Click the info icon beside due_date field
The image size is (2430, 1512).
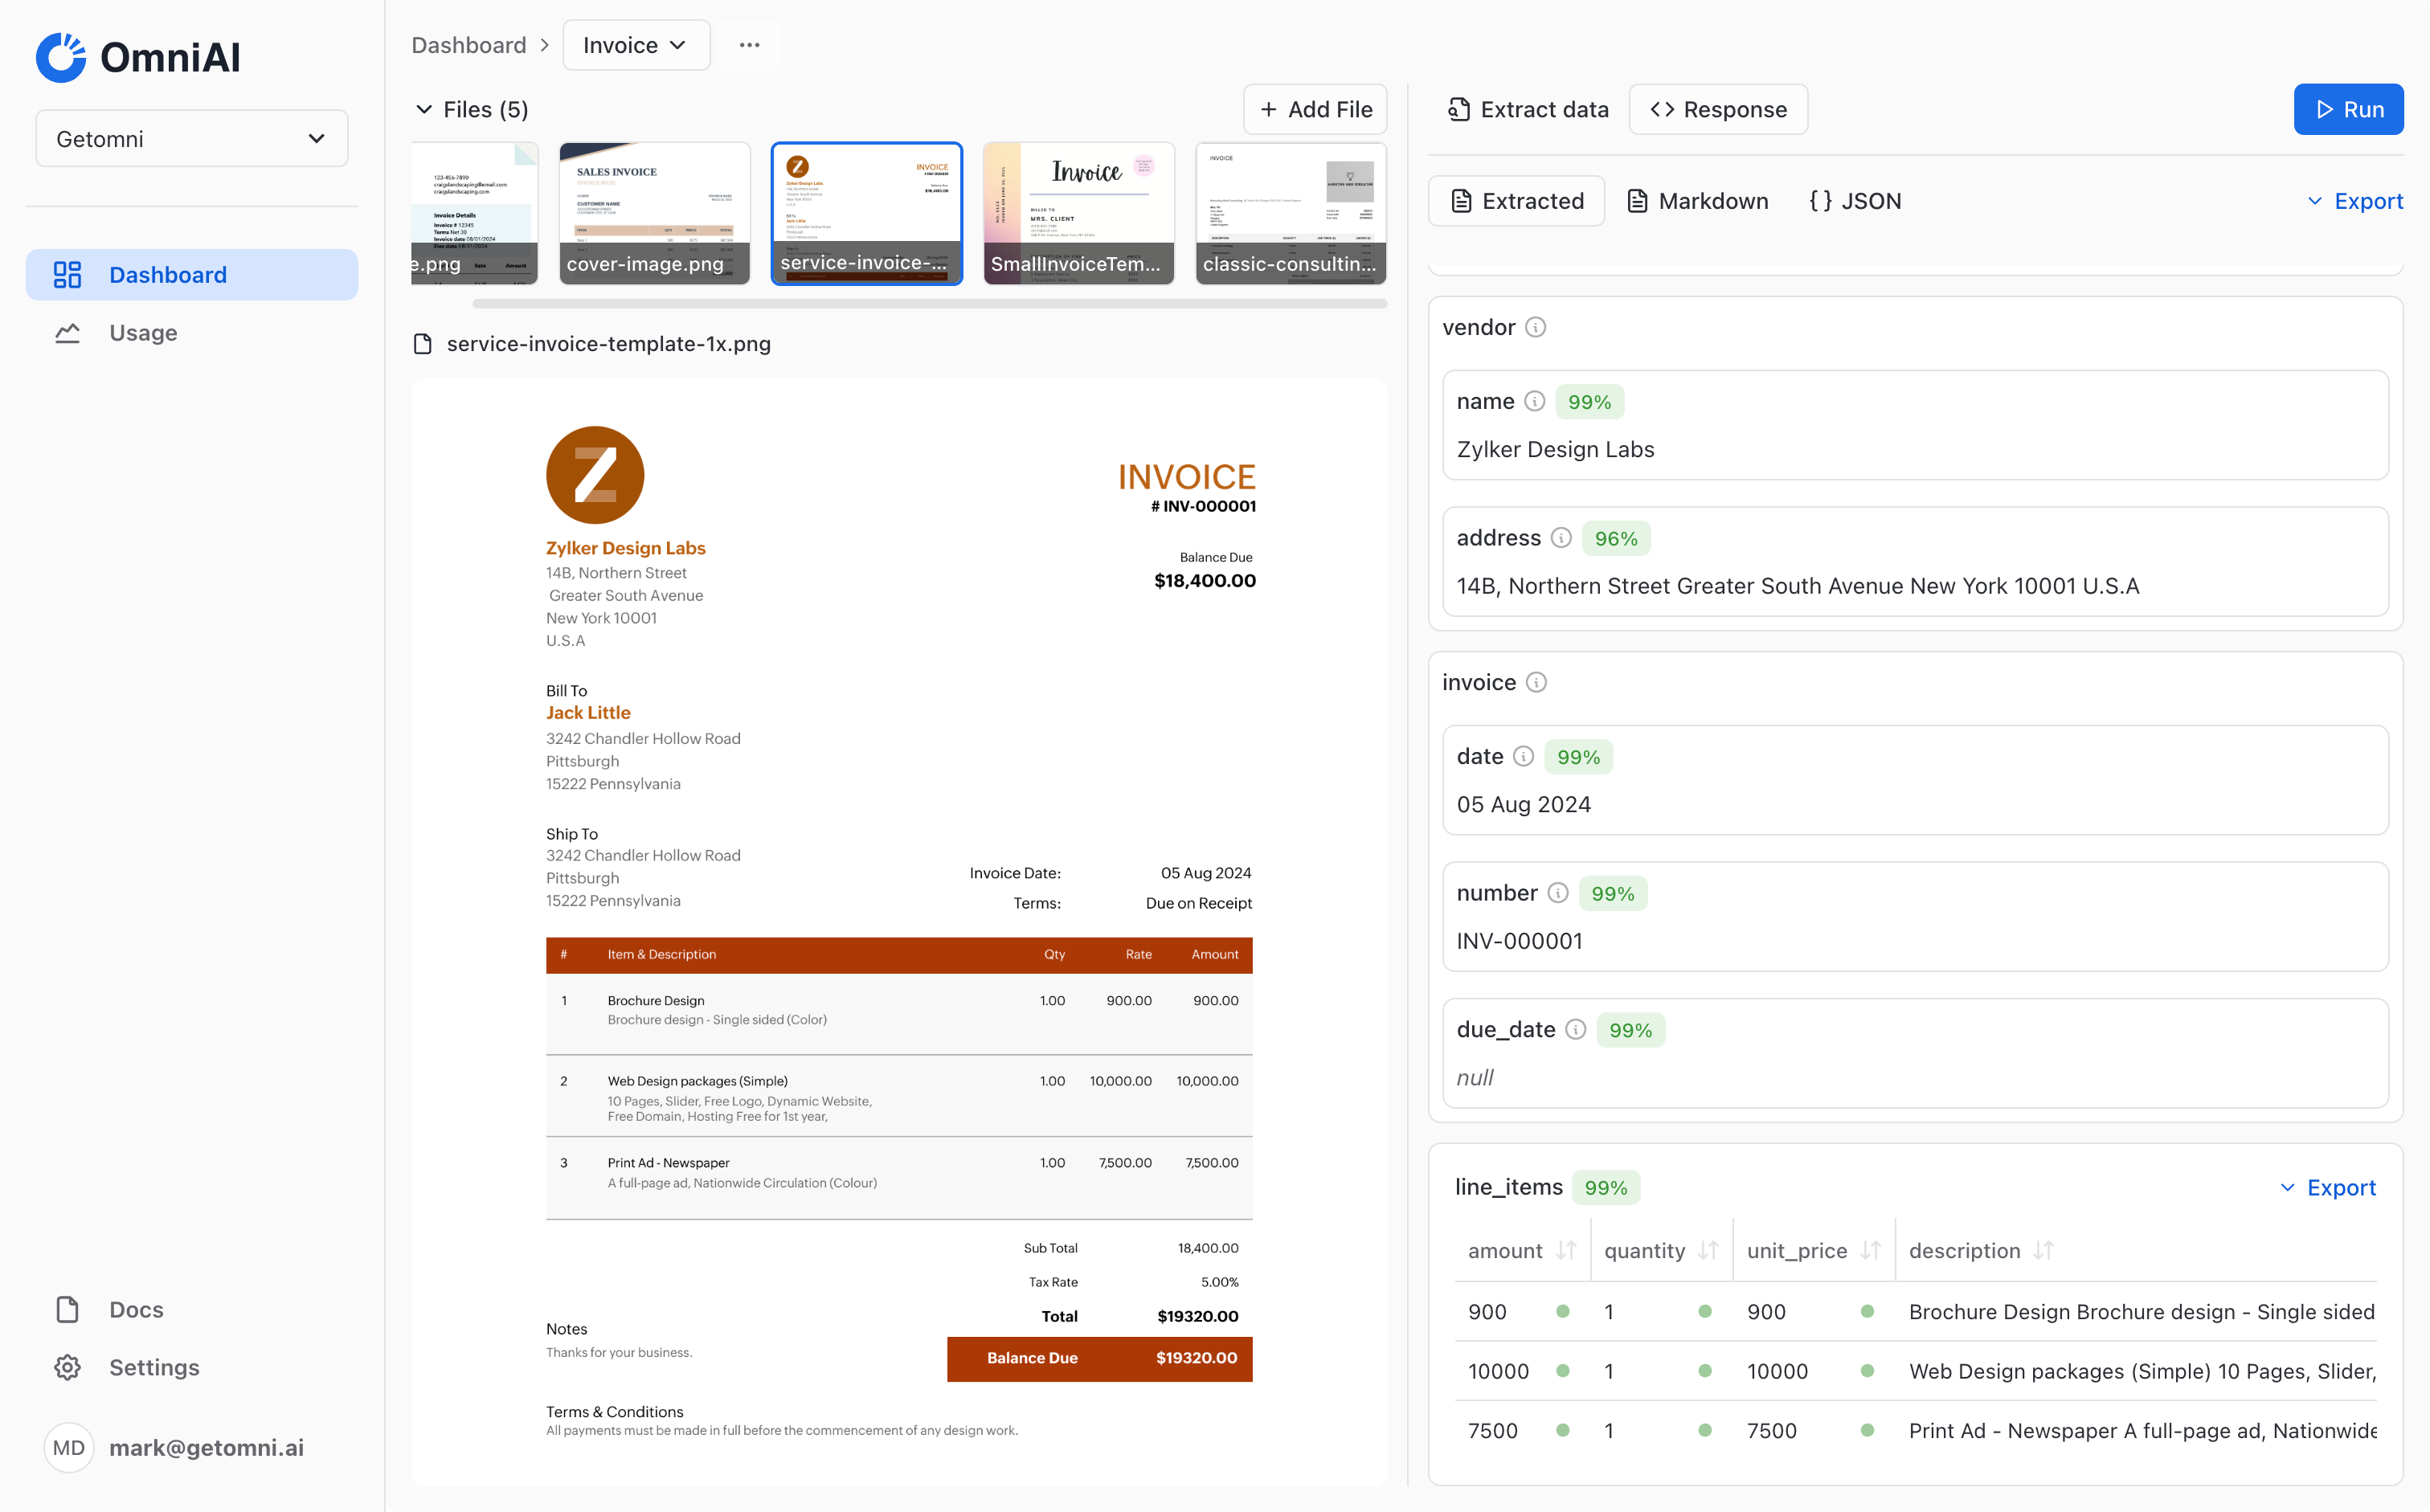click(1576, 1029)
